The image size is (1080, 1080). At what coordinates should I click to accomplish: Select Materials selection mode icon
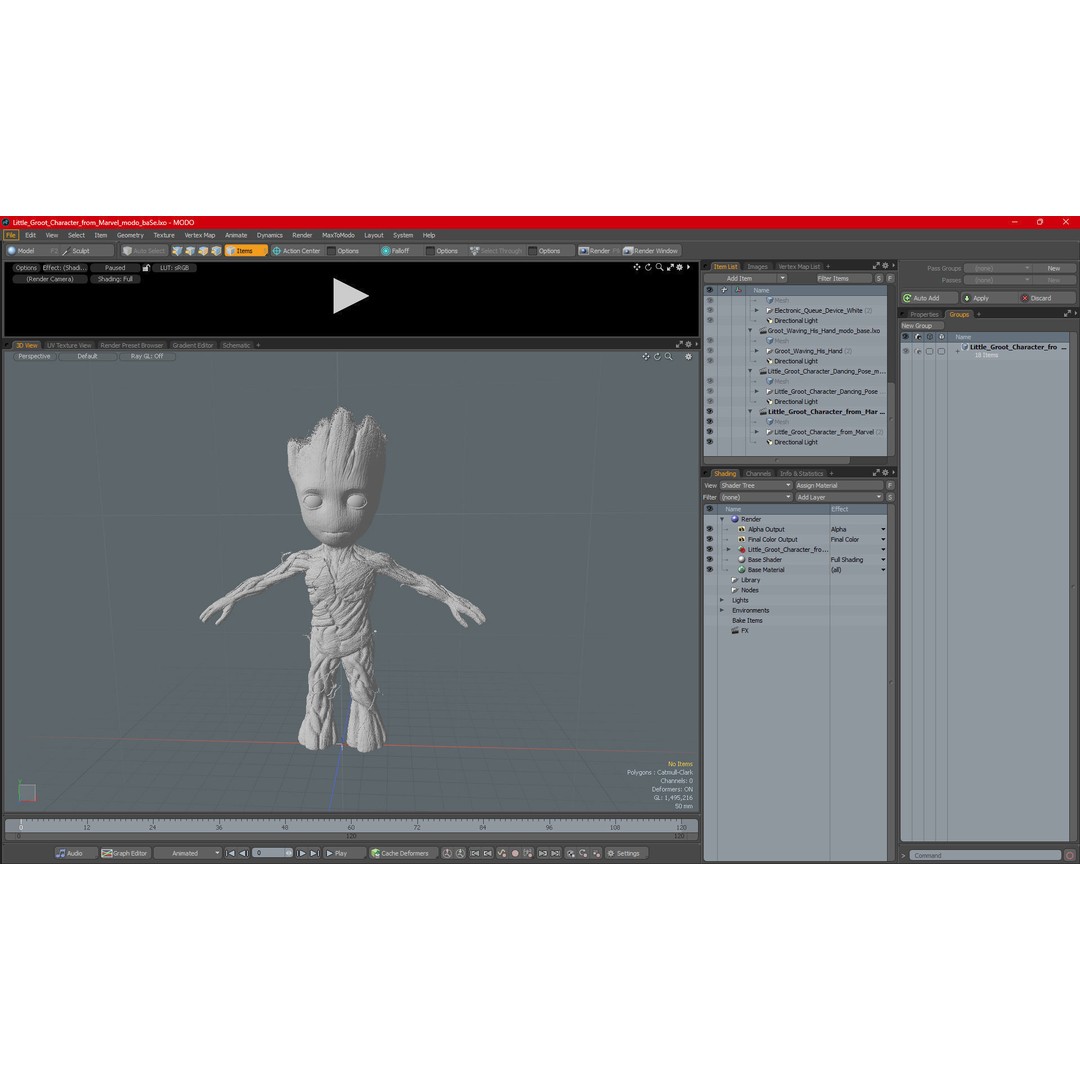click(x=216, y=251)
